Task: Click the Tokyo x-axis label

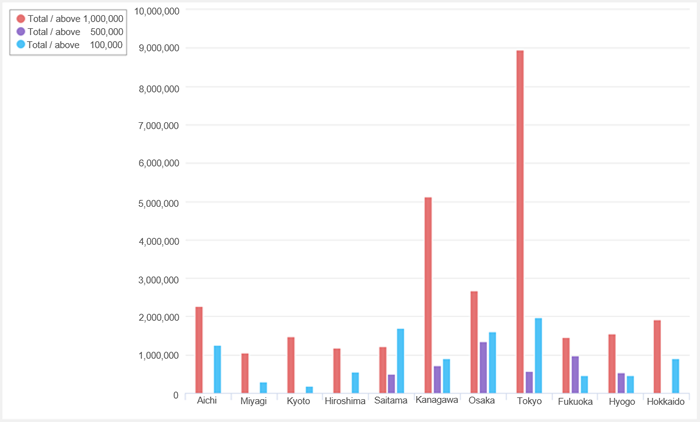Action: tap(529, 402)
